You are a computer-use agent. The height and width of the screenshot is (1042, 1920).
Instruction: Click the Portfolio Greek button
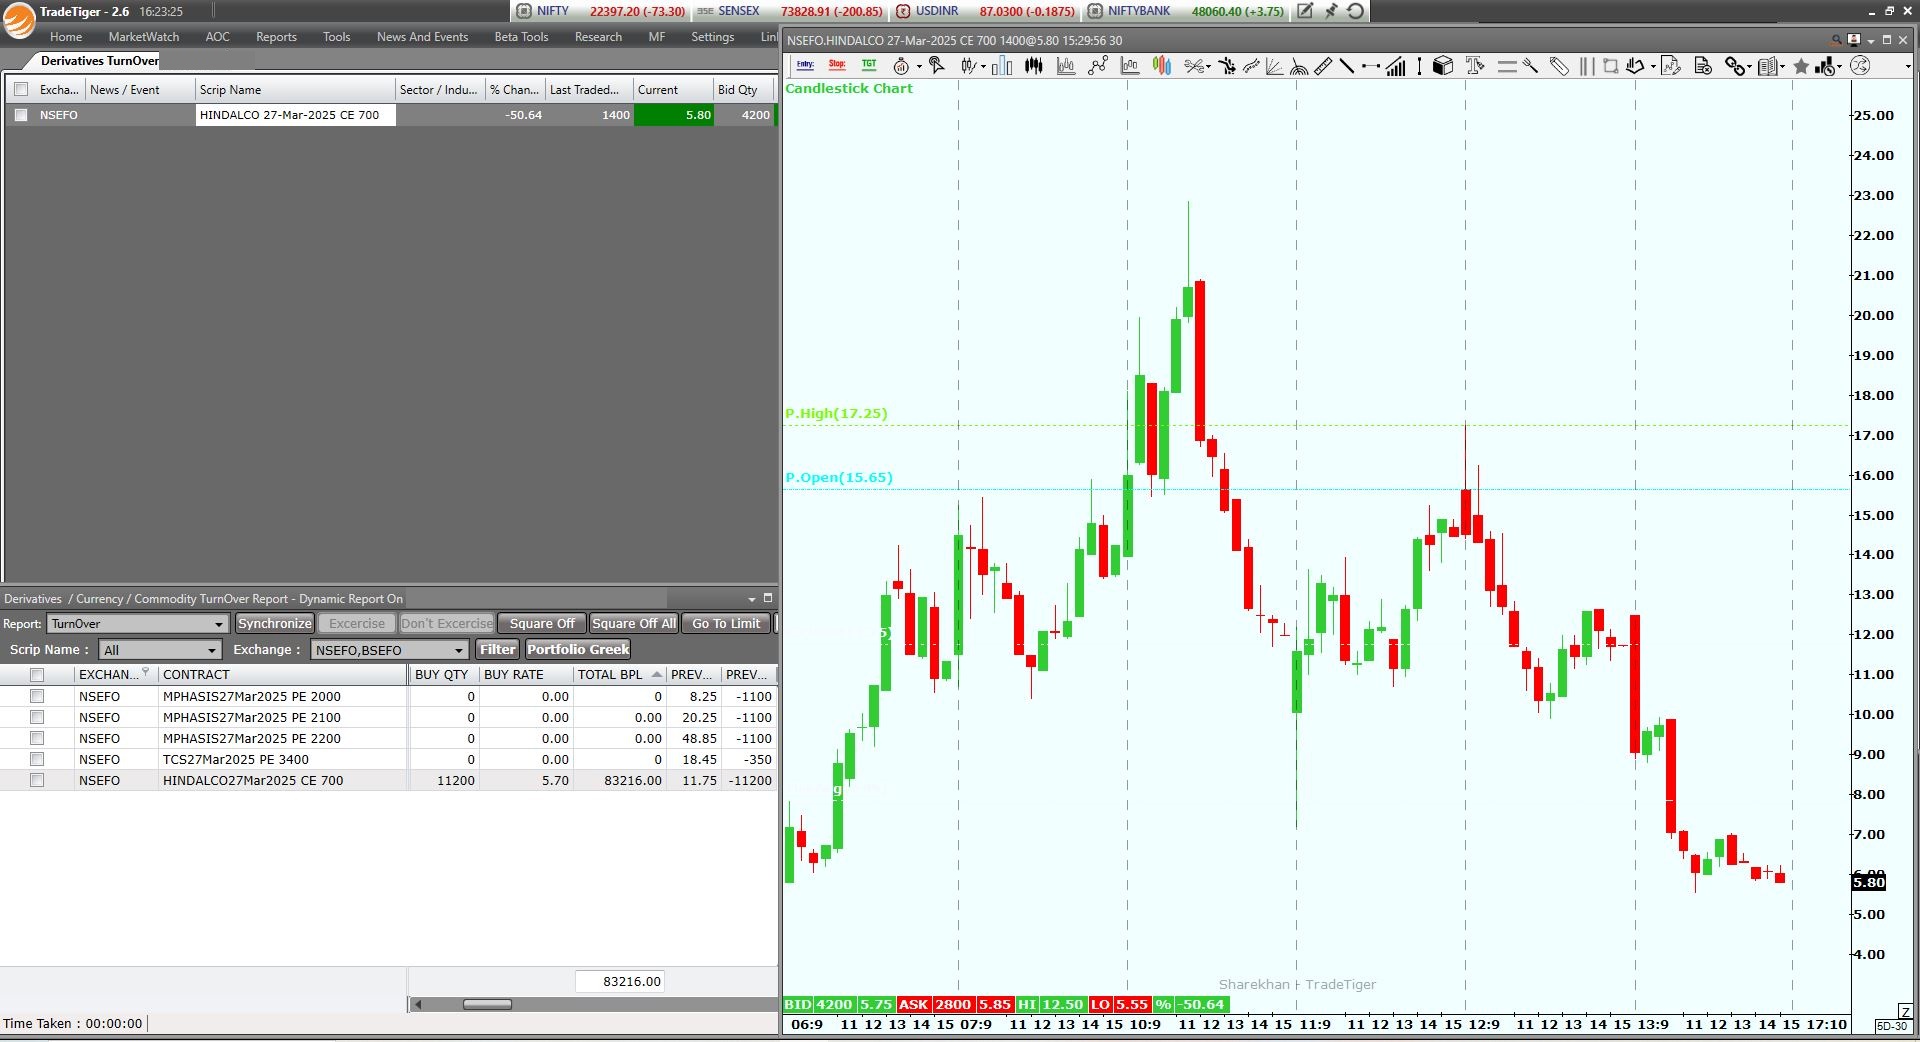(x=578, y=649)
